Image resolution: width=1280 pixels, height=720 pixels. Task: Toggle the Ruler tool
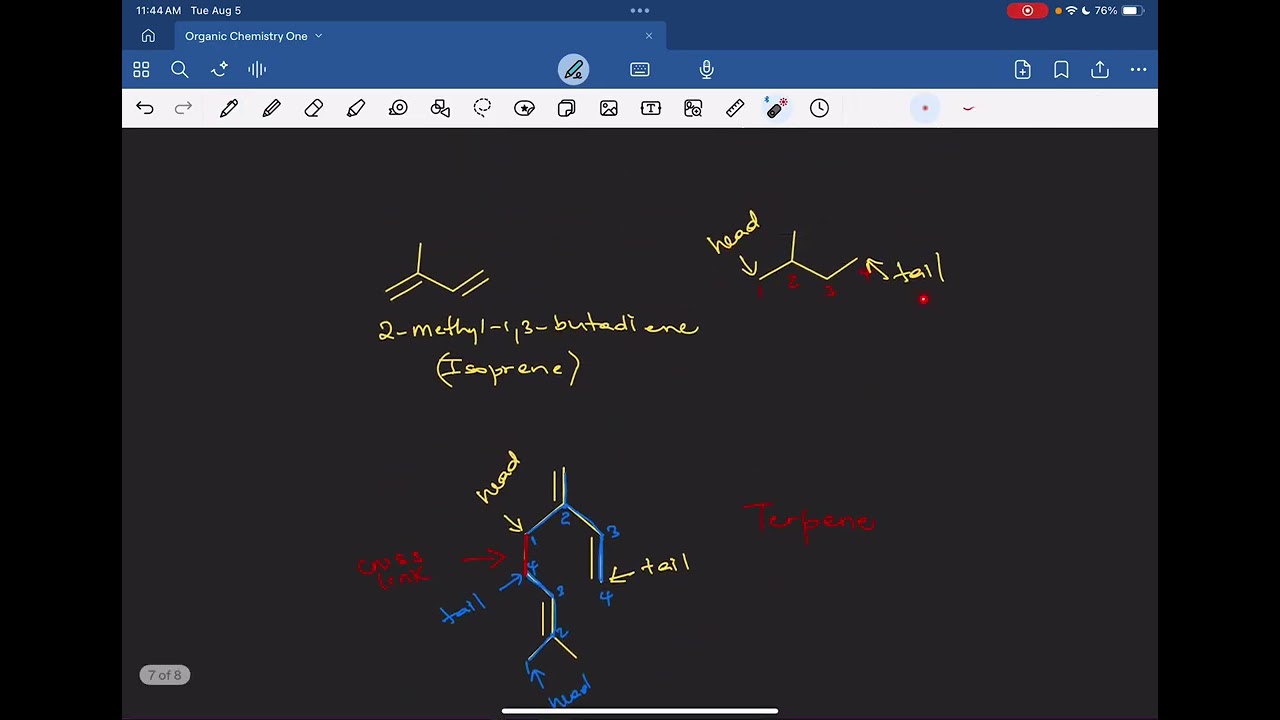point(735,108)
